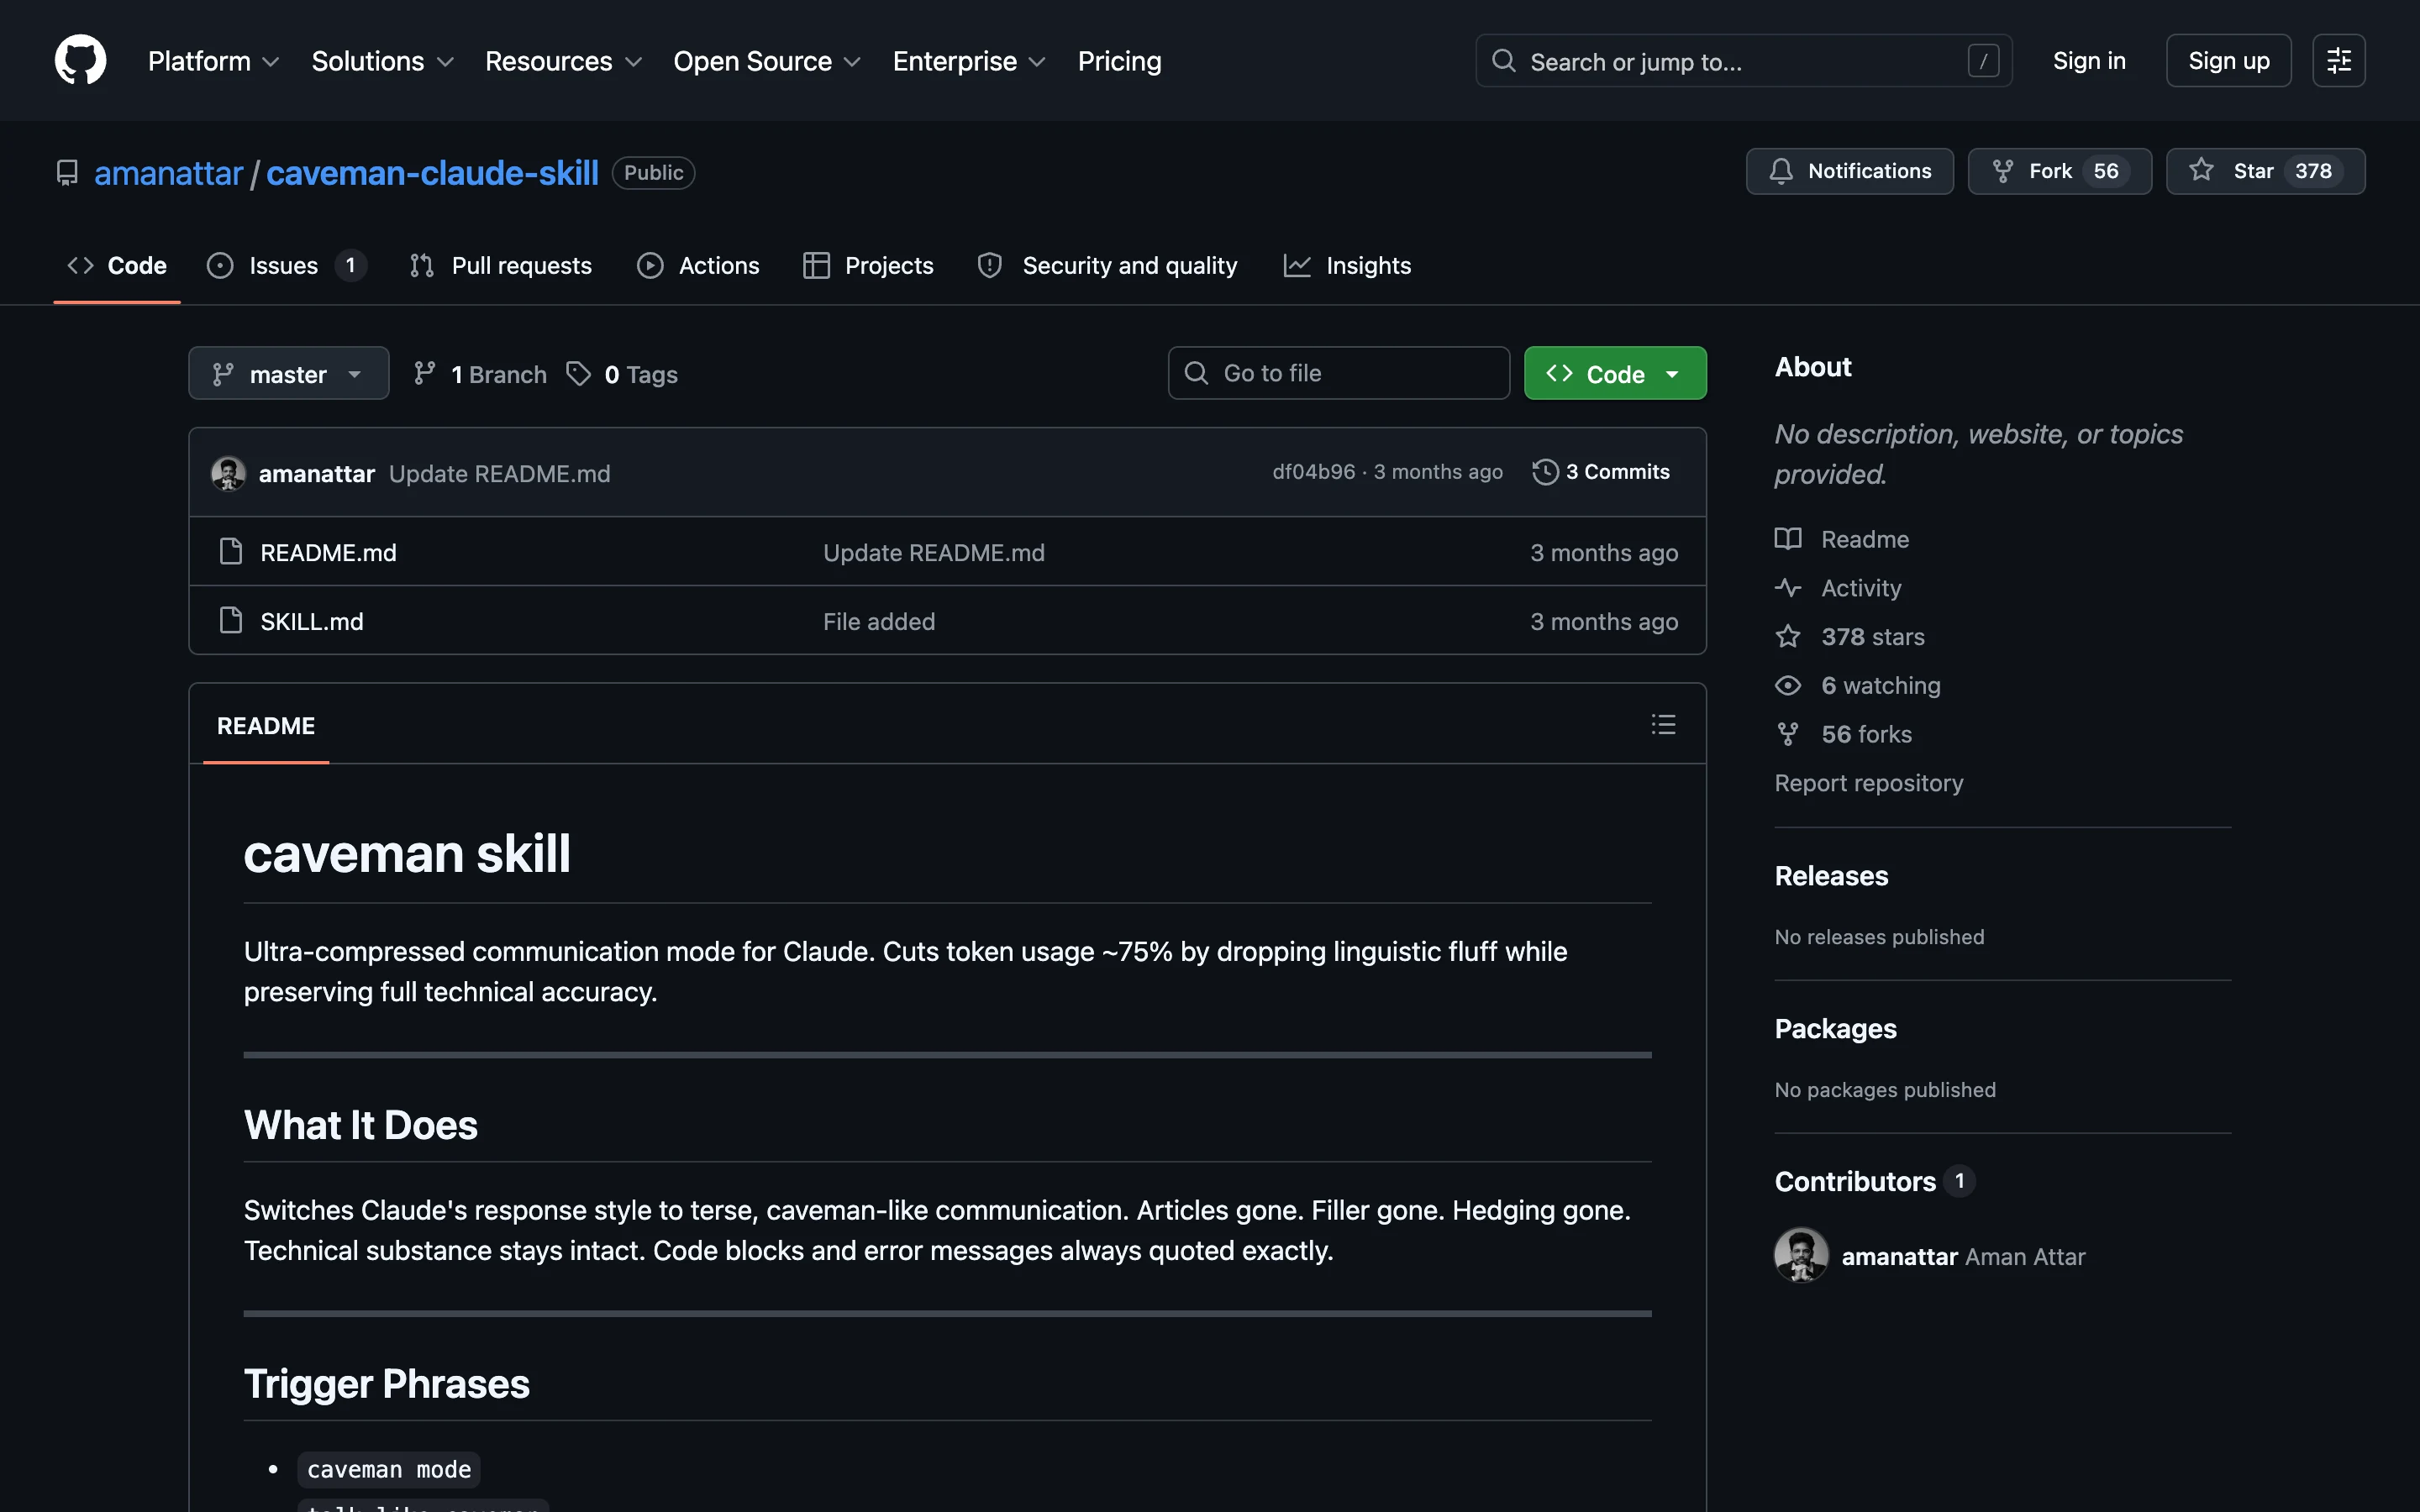The image size is (2420, 1512).
Task: Click the eye icon next to 6 watching
Action: click(1788, 685)
